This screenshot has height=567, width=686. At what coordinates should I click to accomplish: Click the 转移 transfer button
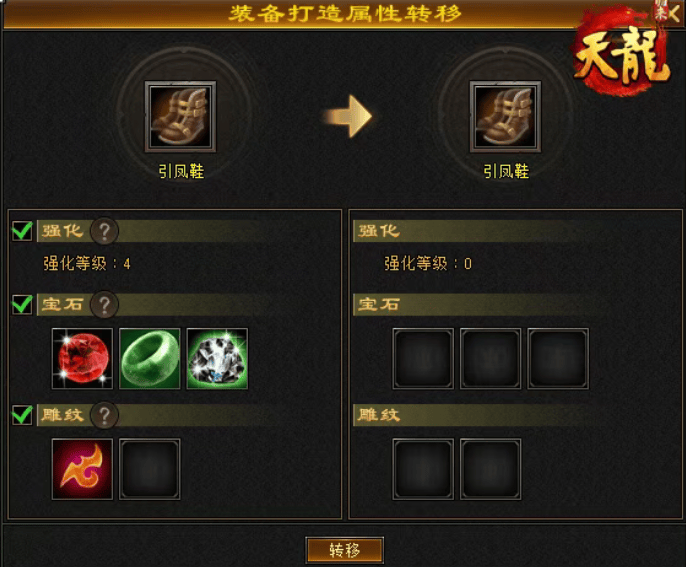[x=345, y=550]
